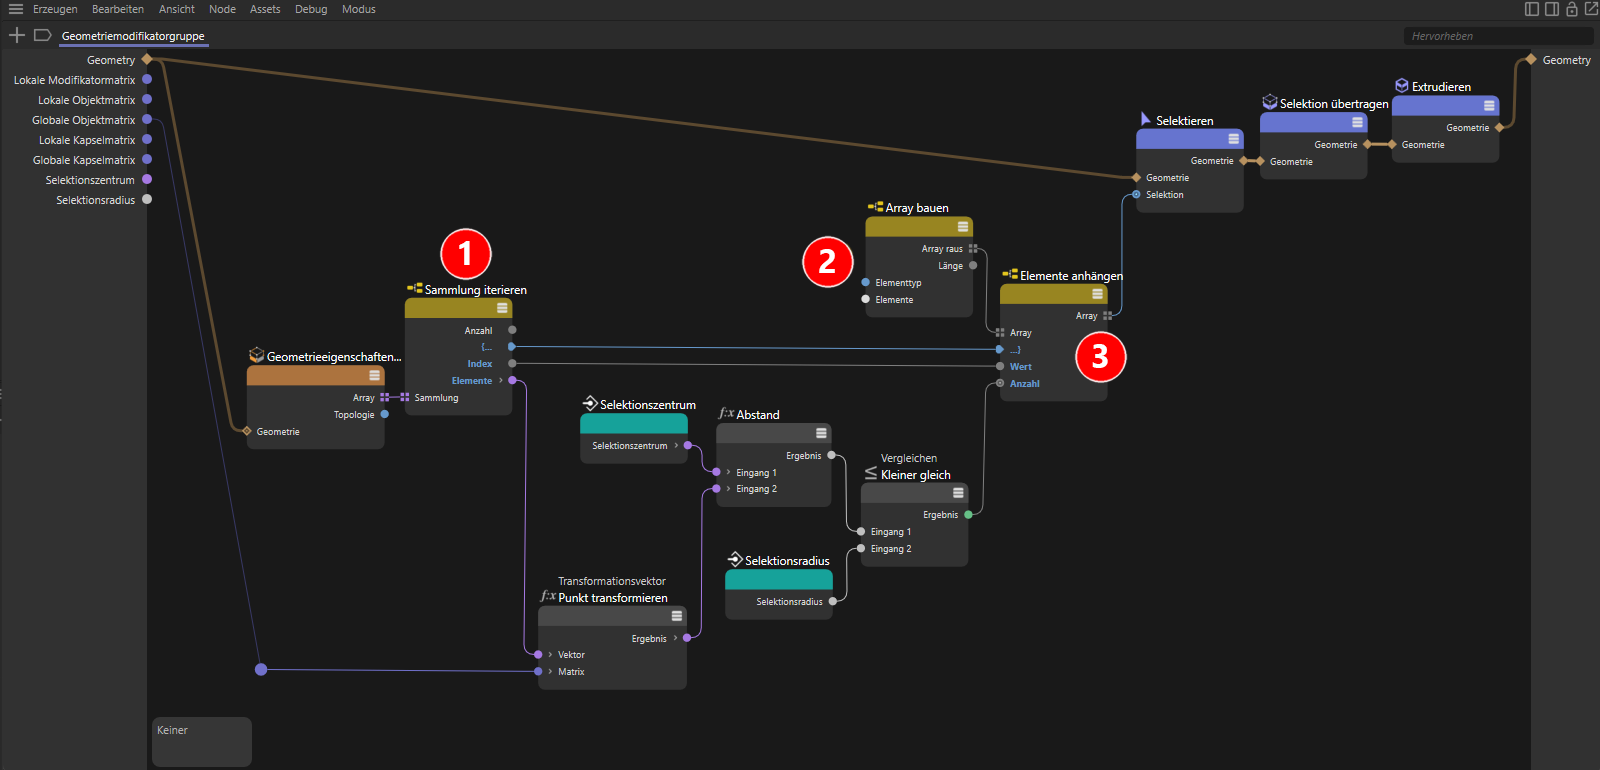The width and height of the screenshot is (1600, 770).
Task: Open Abstand node menu button
Action: 821,433
